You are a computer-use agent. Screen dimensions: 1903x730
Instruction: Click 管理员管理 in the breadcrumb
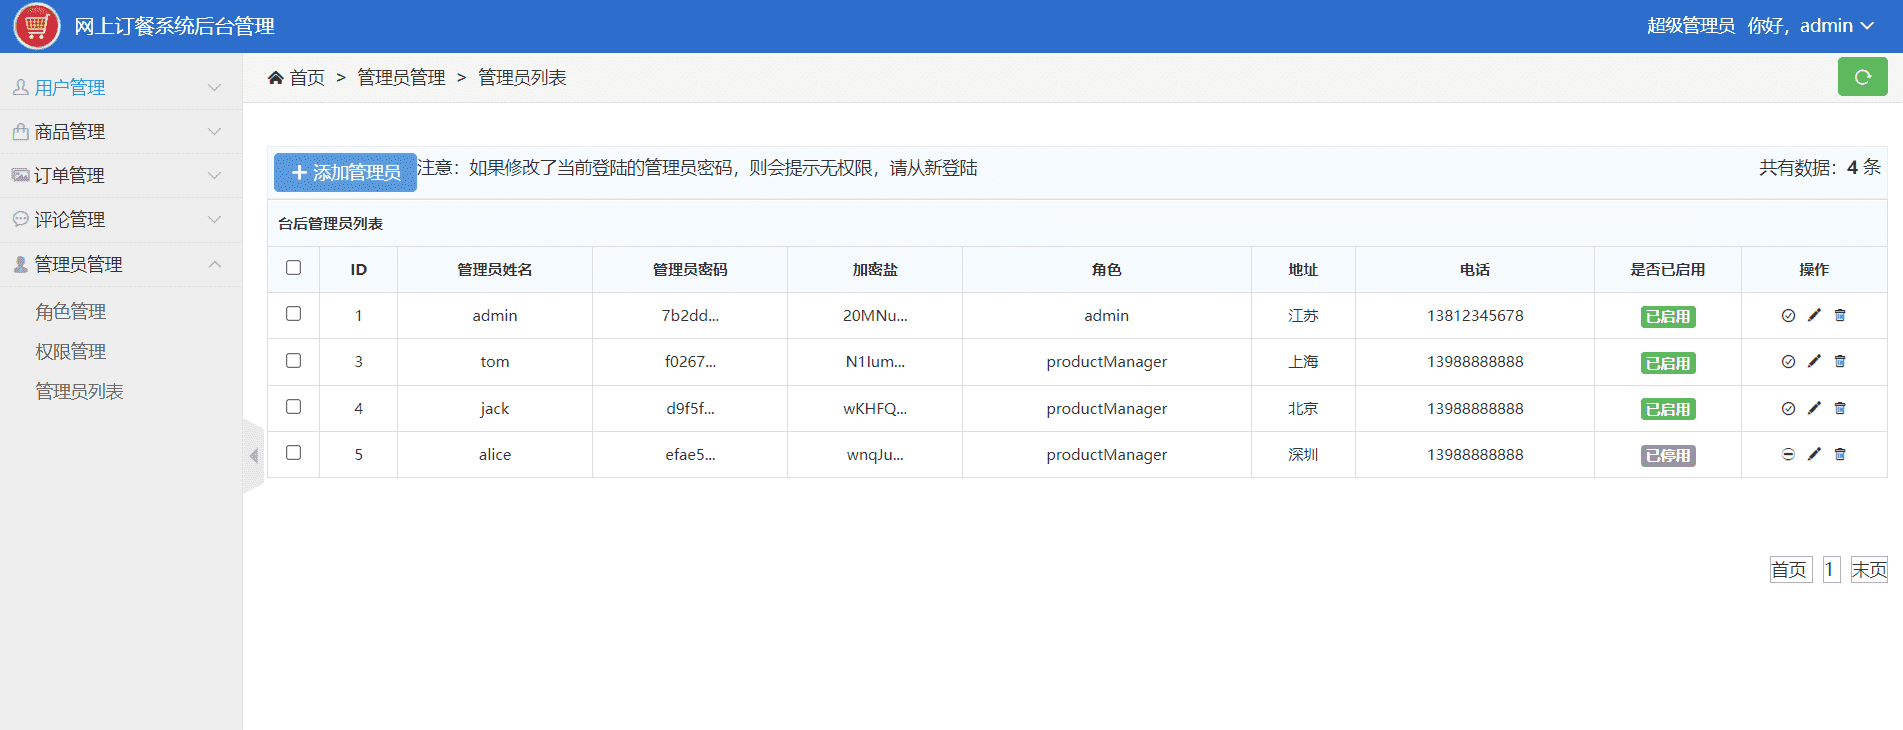pyautogui.click(x=401, y=78)
